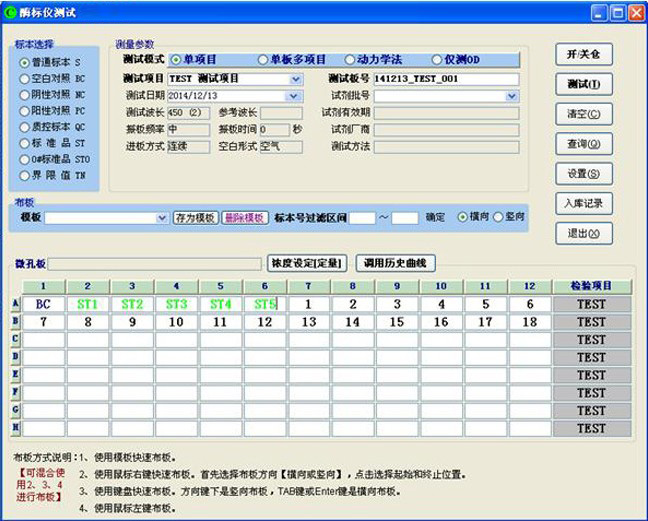Viewport: 648px width, 521px height.
Task: Click the 清空(C) button
Action: point(583,114)
